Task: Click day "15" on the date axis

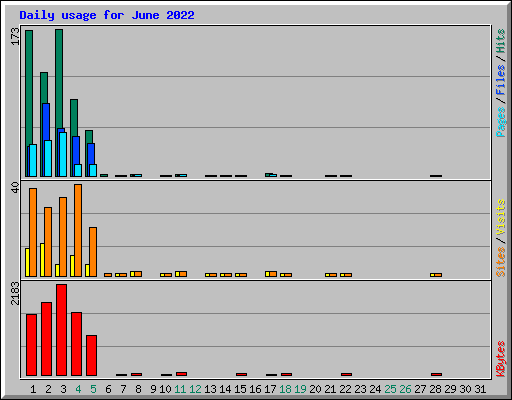Action: (x=240, y=389)
